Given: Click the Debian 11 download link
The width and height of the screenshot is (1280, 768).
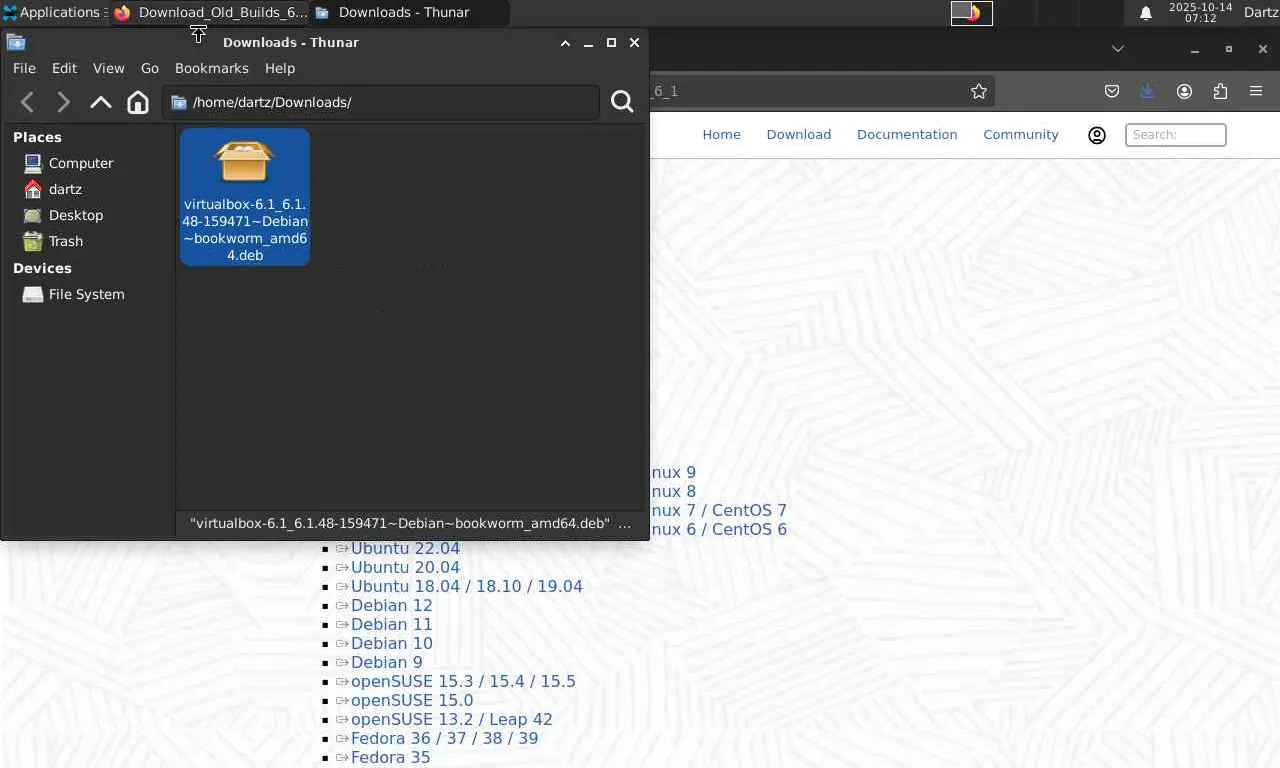Looking at the screenshot, I should [392, 625].
